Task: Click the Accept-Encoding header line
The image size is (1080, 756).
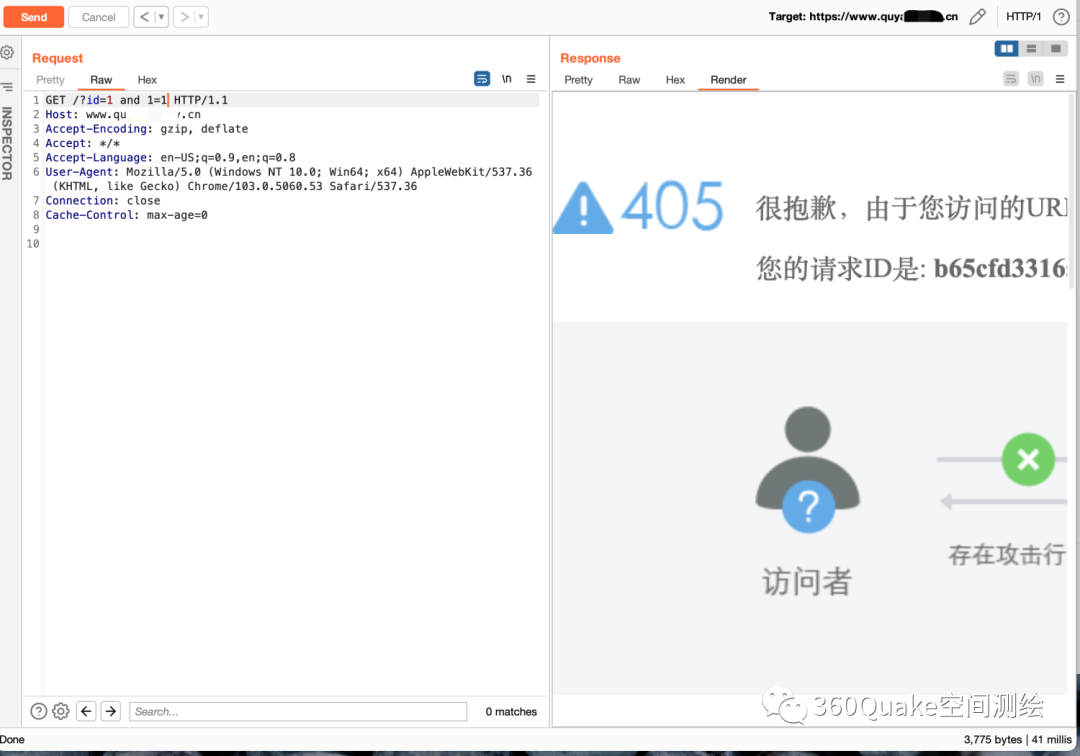Action: click(x=147, y=129)
